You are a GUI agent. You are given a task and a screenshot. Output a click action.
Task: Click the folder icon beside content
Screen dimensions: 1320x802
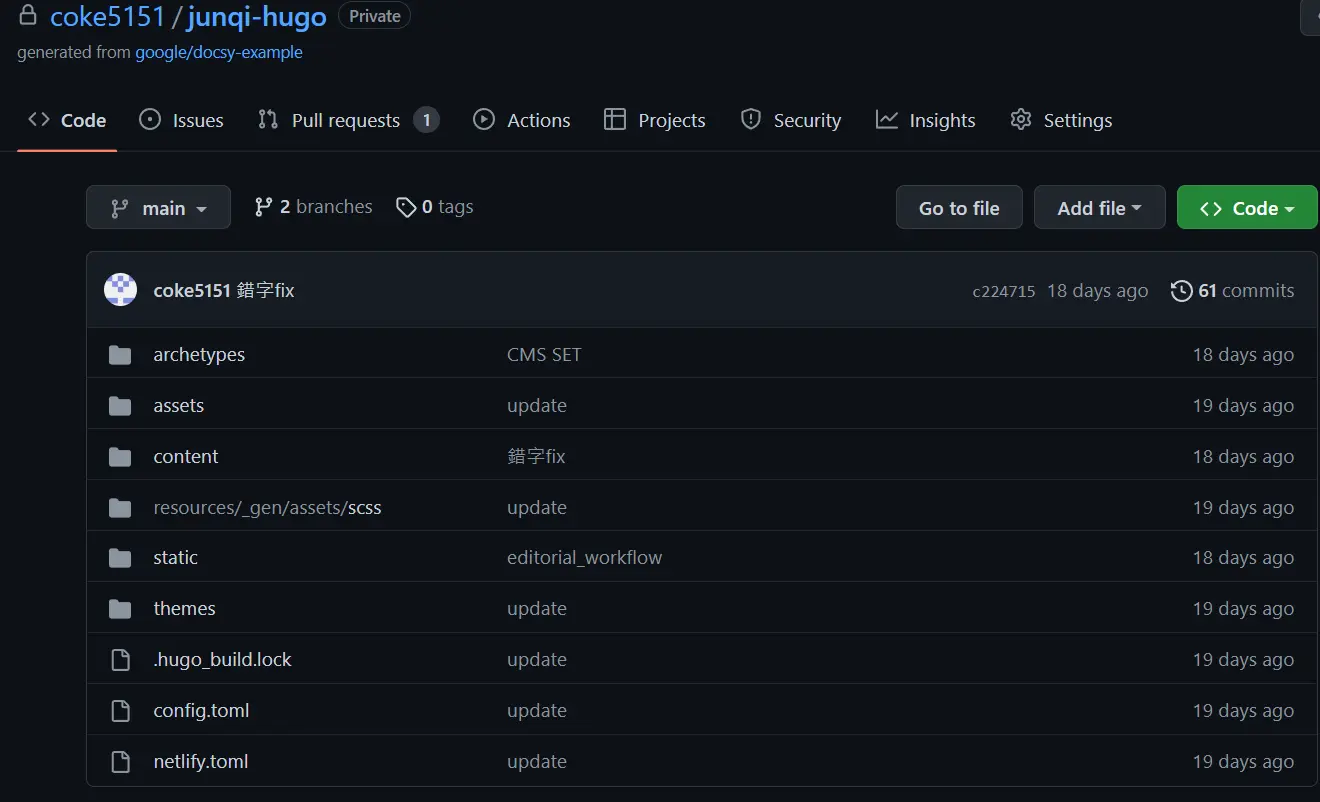[x=120, y=457]
